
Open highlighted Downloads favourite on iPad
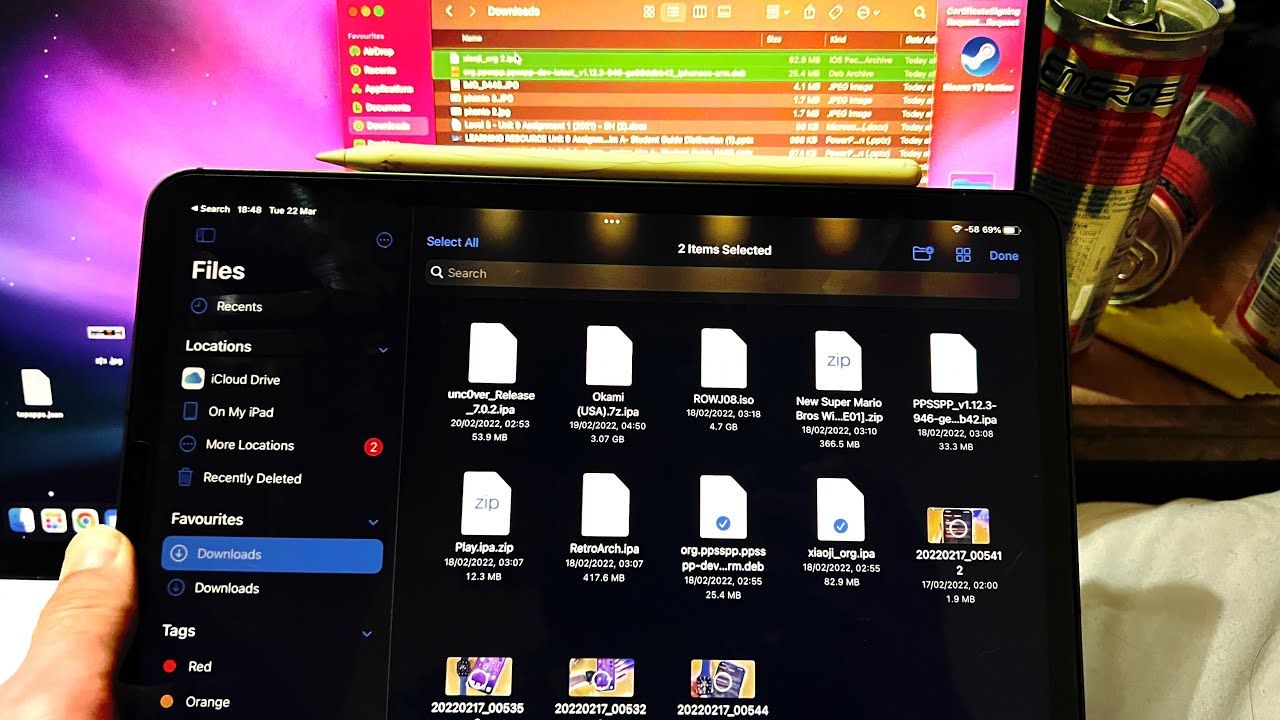click(x=272, y=555)
